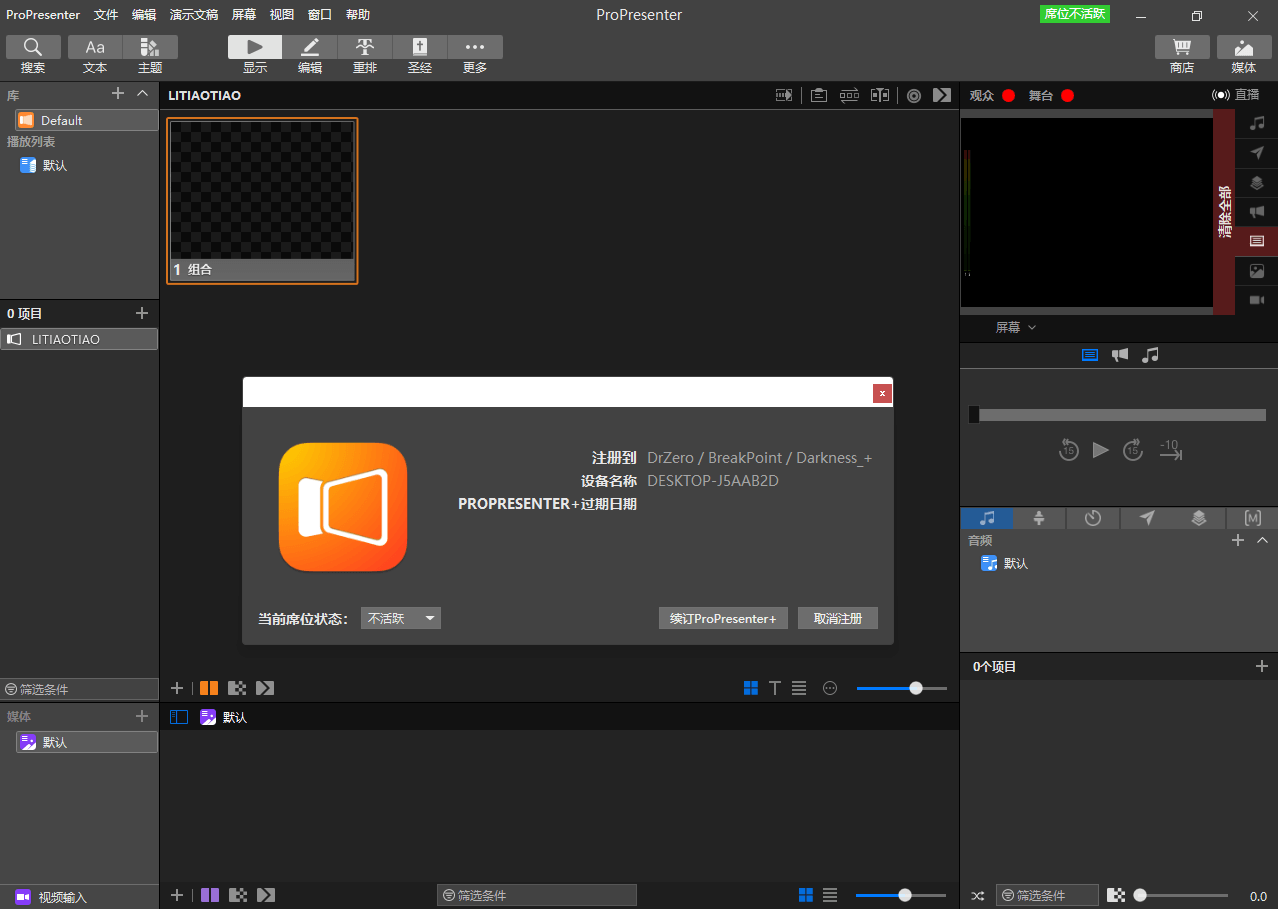Select grid view in media bin footer
The height and width of the screenshot is (909, 1278).
click(x=806, y=895)
